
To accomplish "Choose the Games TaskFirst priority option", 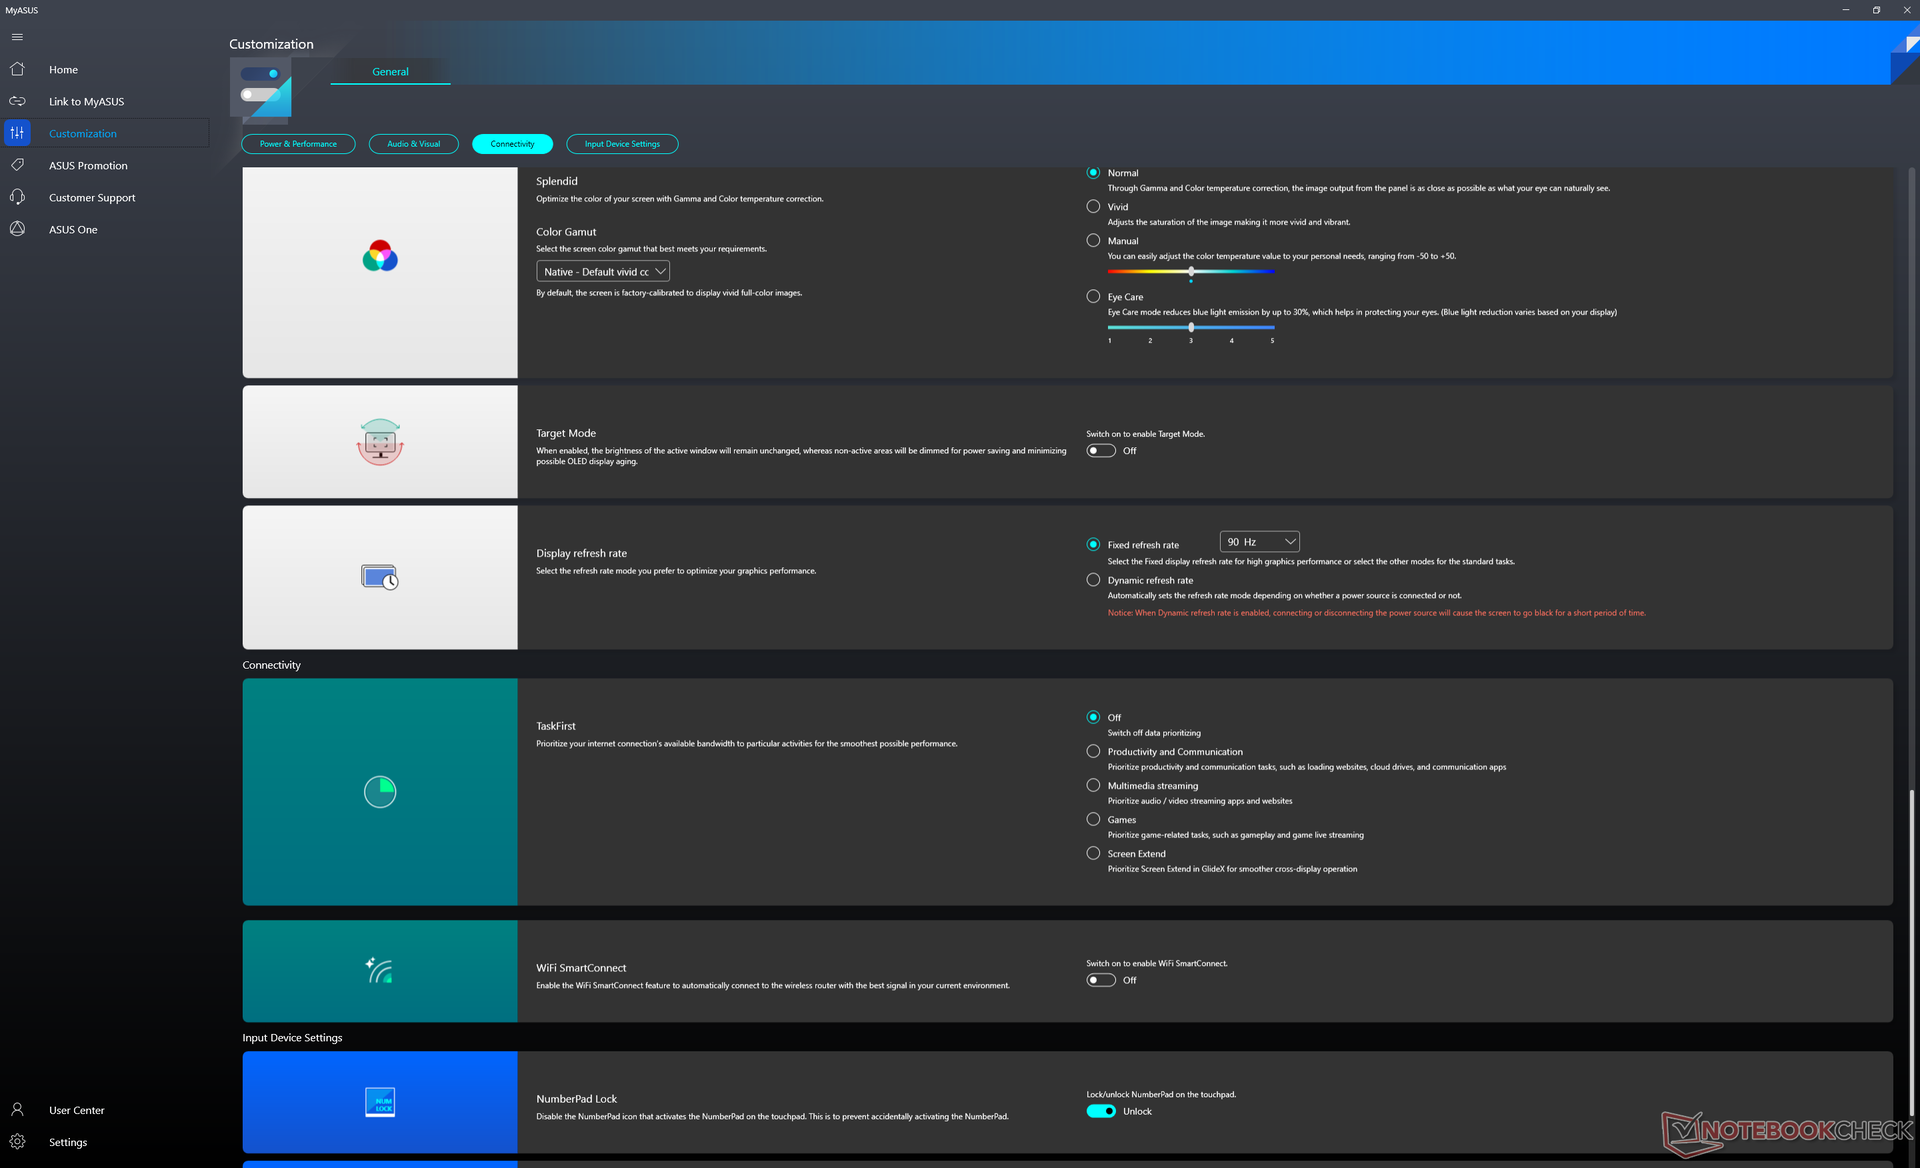I will tap(1093, 819).
